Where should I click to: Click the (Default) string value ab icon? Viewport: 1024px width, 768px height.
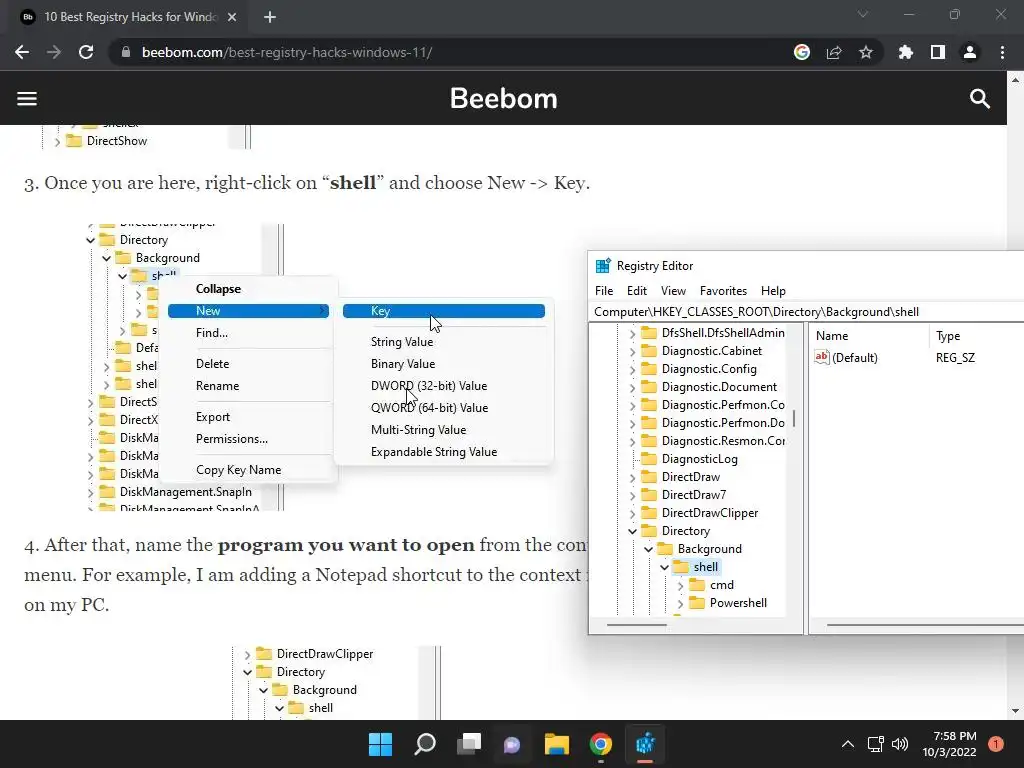tap(822, 357)
